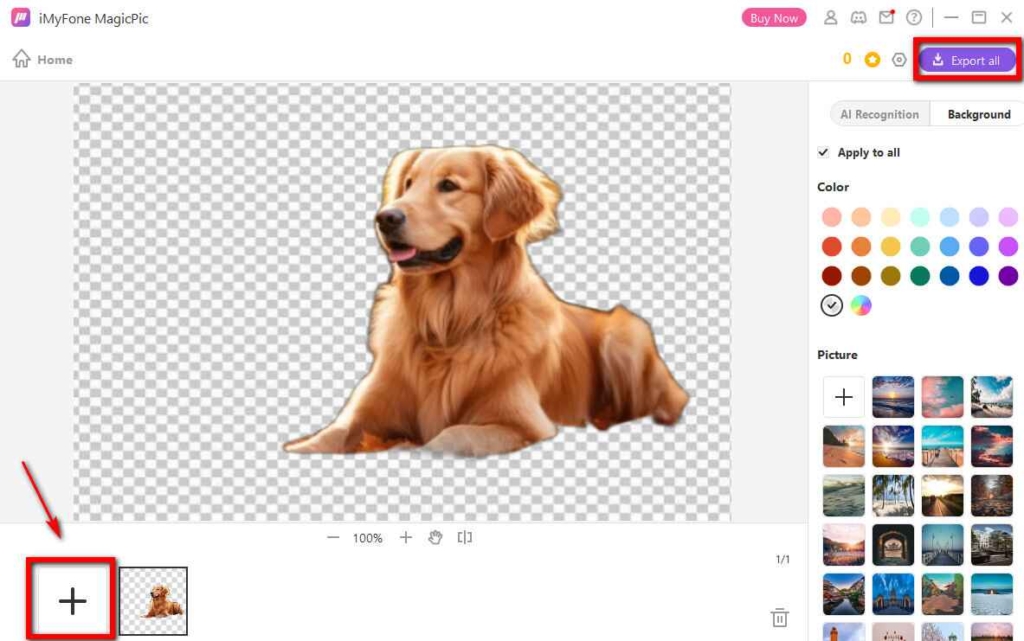Select the transparent background option

pyautogui.click(x=831, y=305)
